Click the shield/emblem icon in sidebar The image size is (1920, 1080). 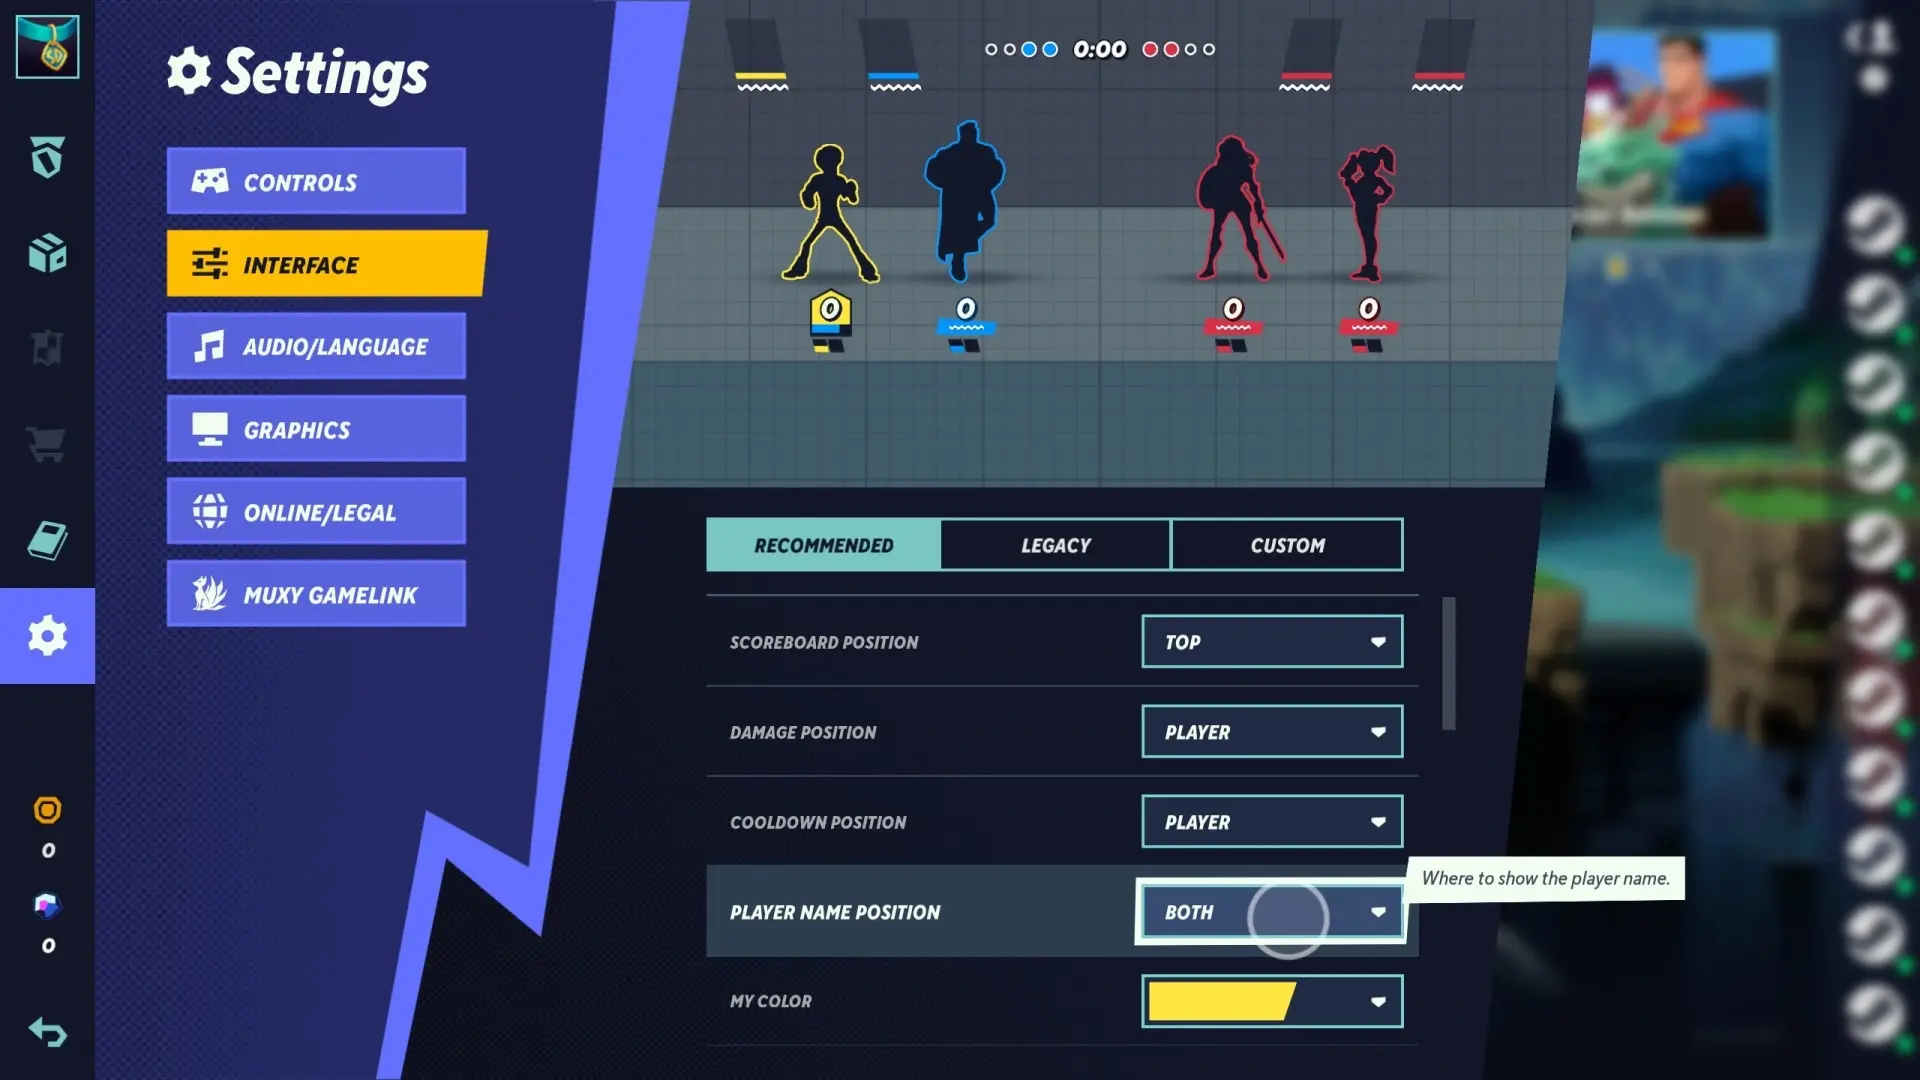coord(47,157)
